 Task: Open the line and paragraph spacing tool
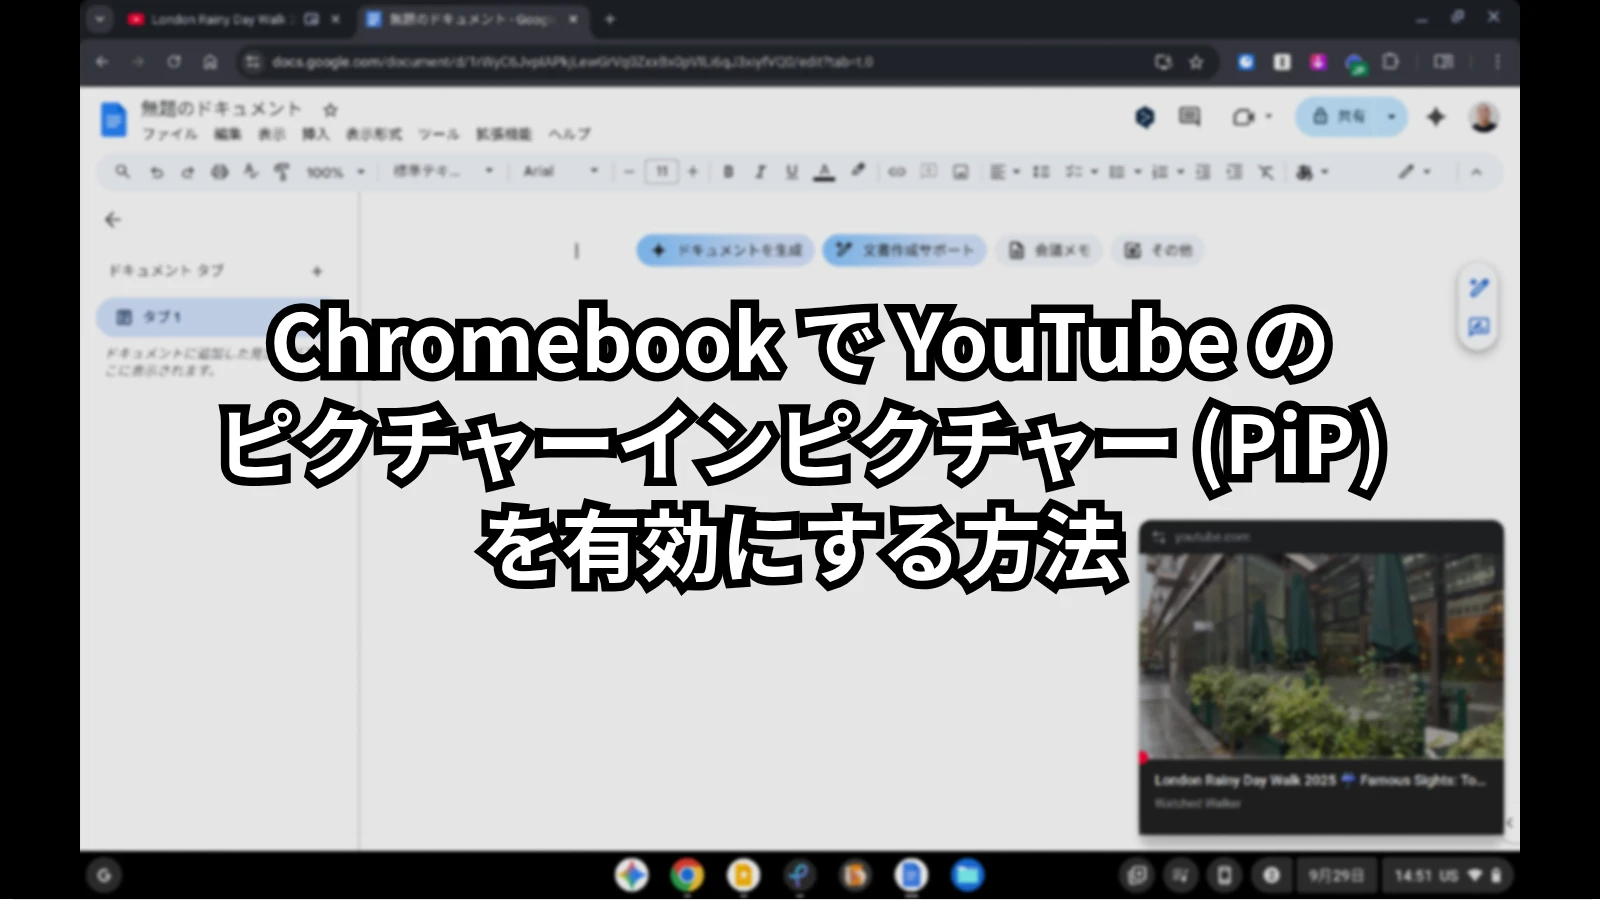pos(1041,172)
